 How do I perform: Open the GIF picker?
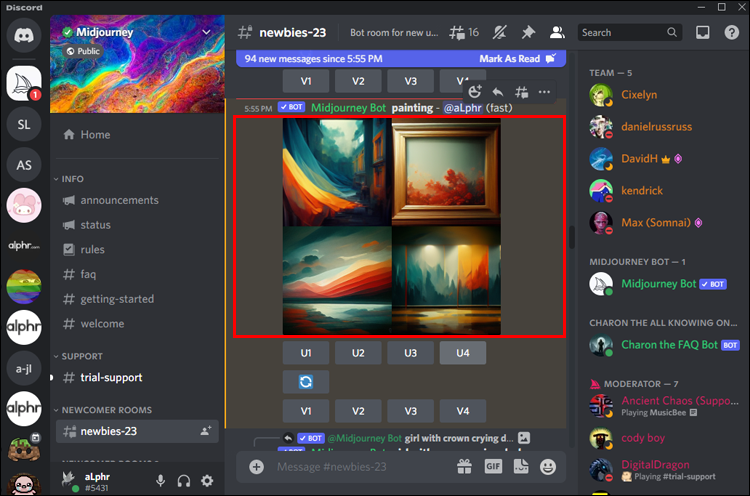click(493, 466)
